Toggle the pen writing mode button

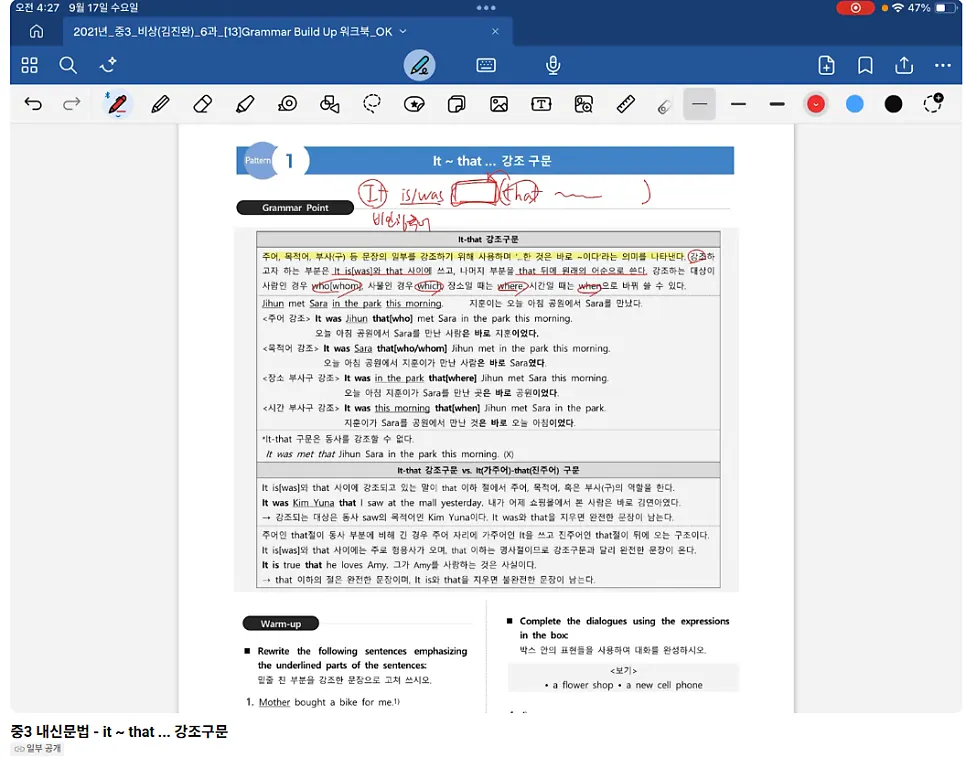(420, 65)
